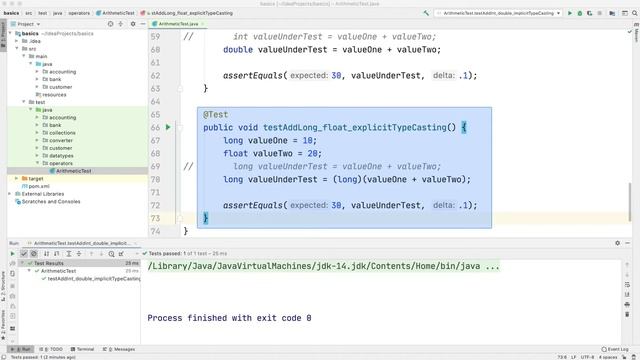This screenshot has width=640, height=360.
Task: Collapse the main folder
Action: (x=24, y=56)
